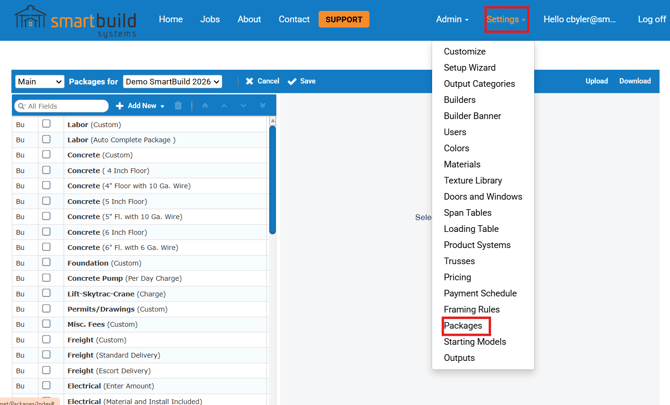Select Builders menu entry
The height and width of the screenshot is (405, 670).
pyautogui.click(x=459, y=100)
